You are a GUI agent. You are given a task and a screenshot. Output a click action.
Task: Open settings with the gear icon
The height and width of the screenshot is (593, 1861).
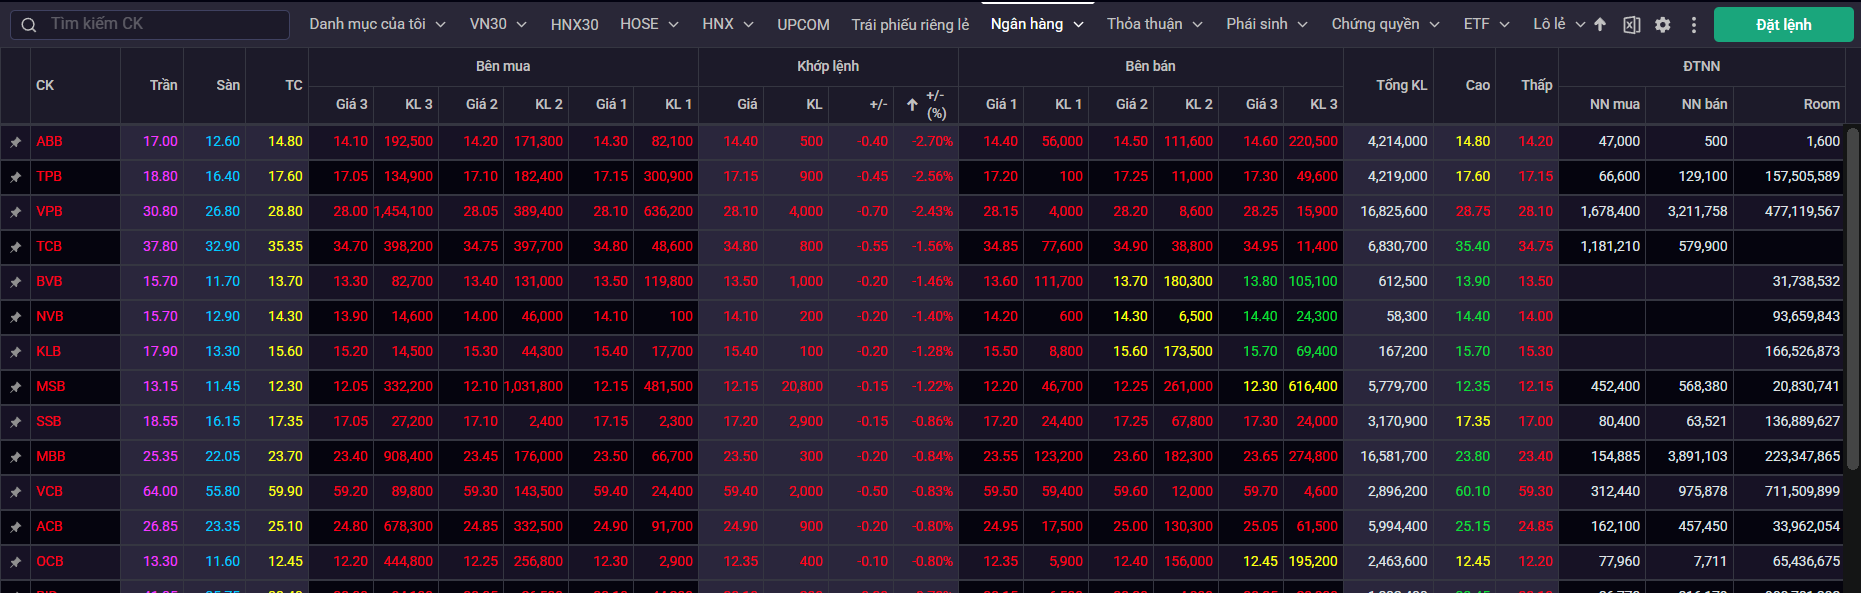pyautogui.click(x=1662, y=25)
